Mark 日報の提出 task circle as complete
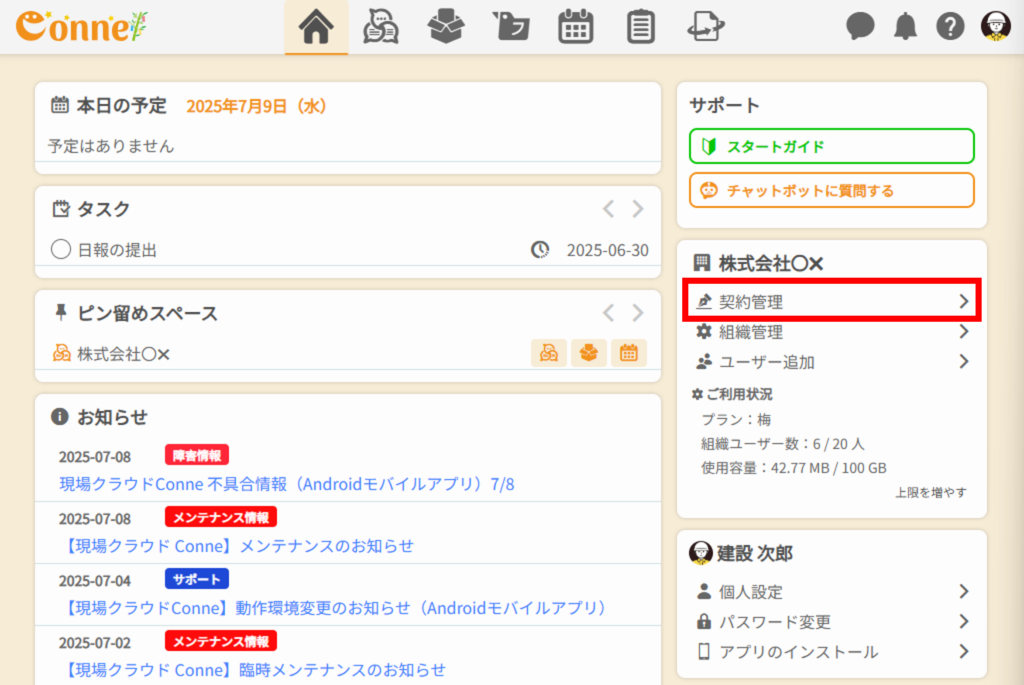The height and width of the screenshot is (685, 1024). click(x=60, y=250)
